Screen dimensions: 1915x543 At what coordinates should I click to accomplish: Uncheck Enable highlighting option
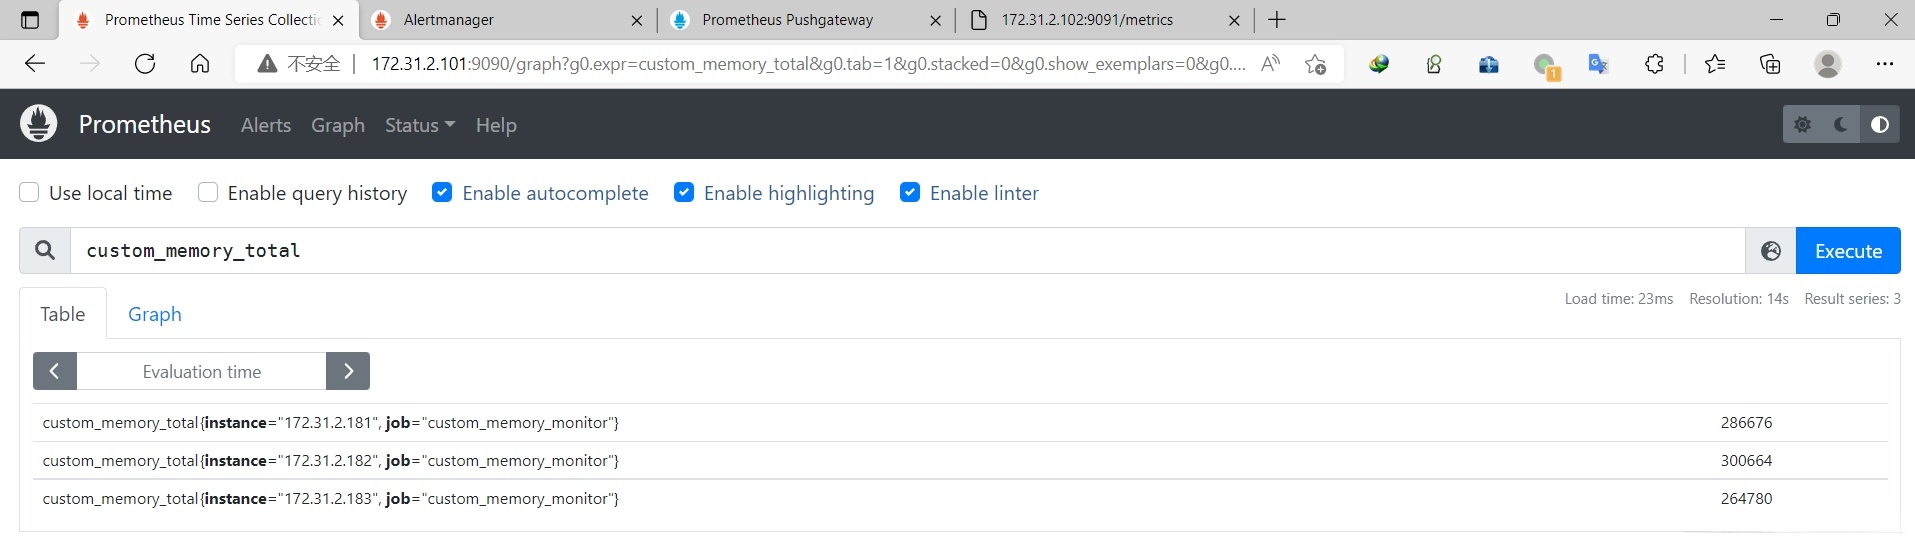click(684, 193)
